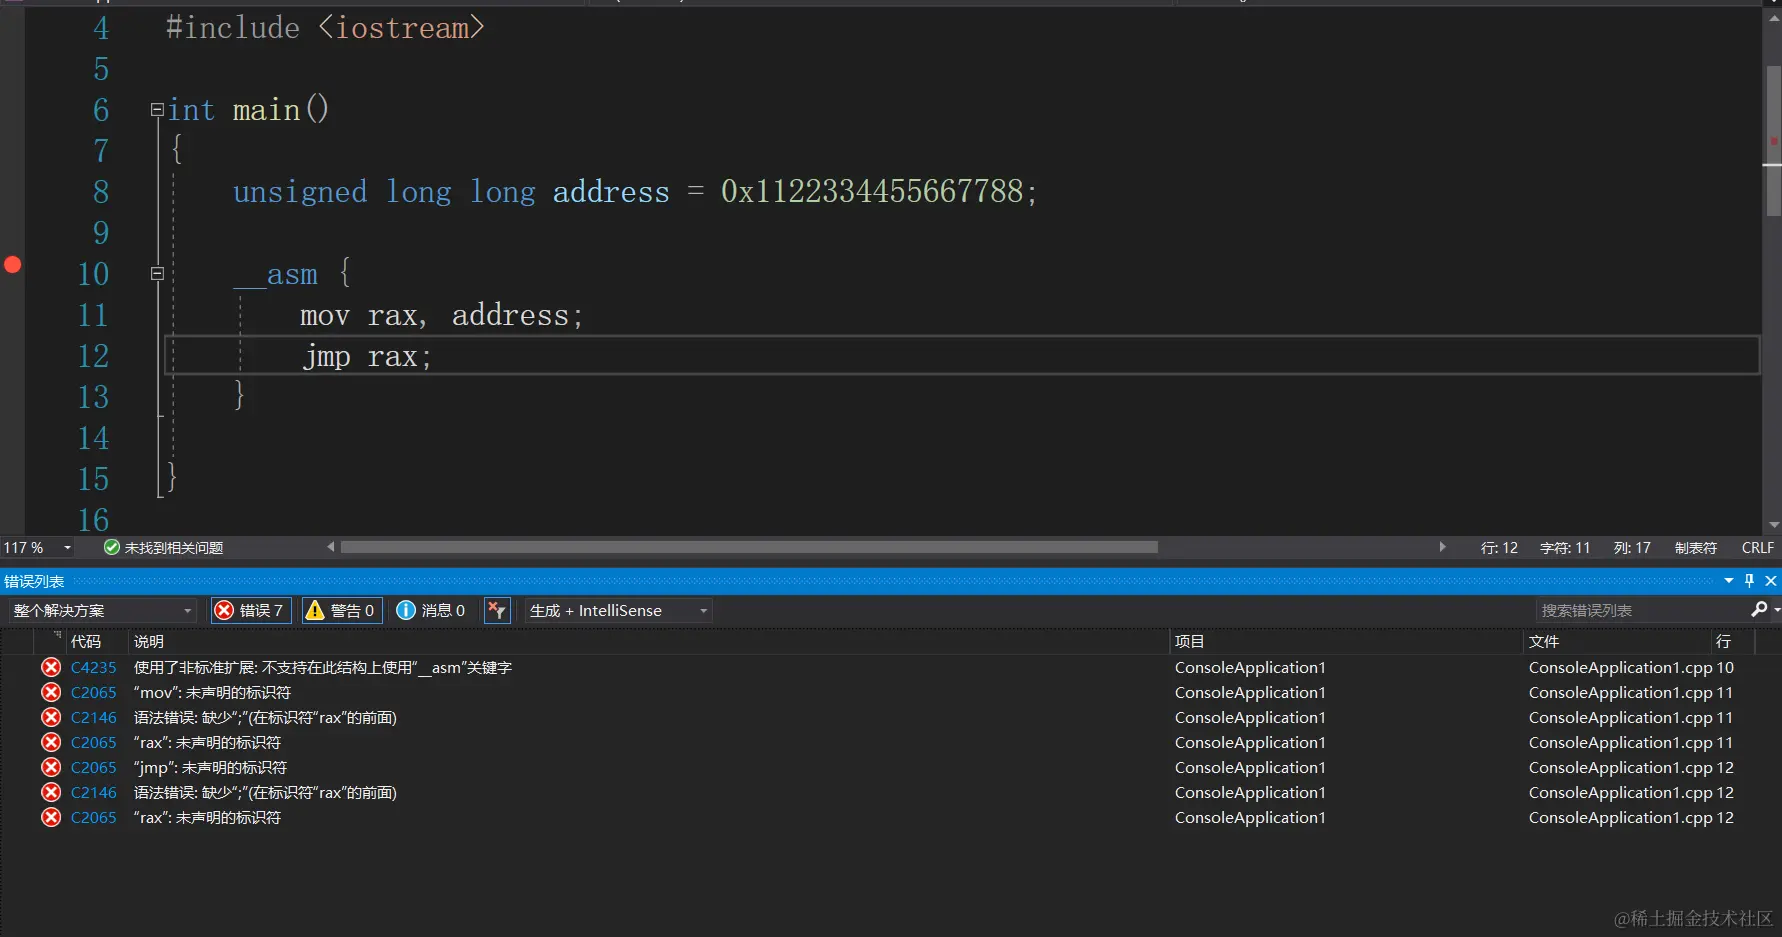Click the jmp rax; code line
This screenshot has height=937, width=1782.
tap(367, 356)
